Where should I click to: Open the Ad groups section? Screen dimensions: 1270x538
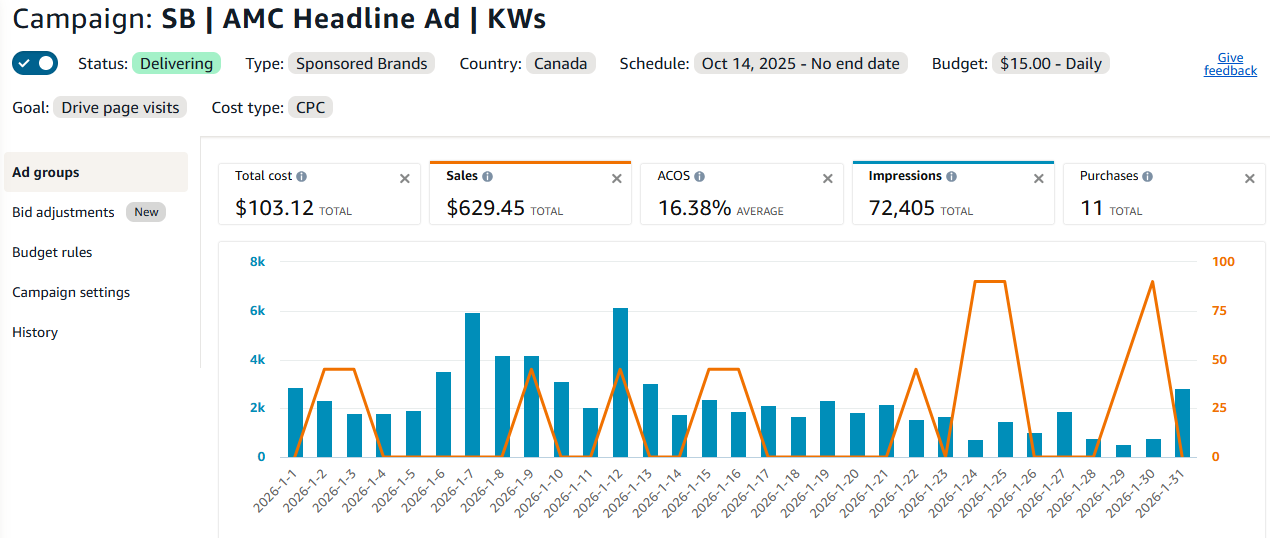[96, 172]
